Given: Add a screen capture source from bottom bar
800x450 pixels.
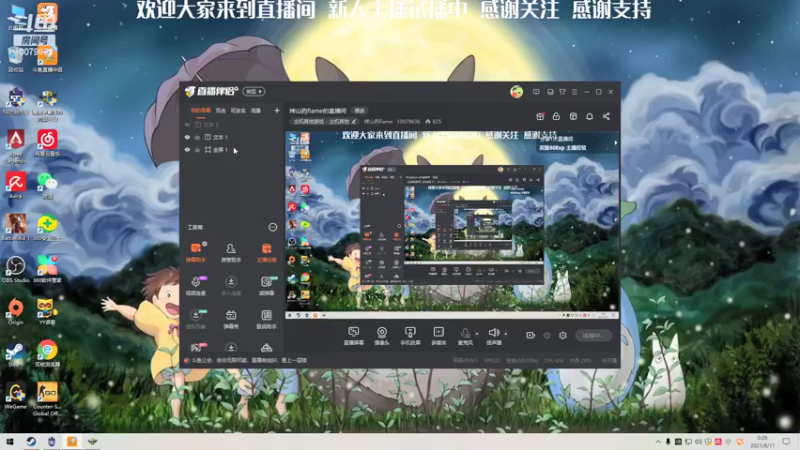Looking at the screenshot, I should 354,336.
